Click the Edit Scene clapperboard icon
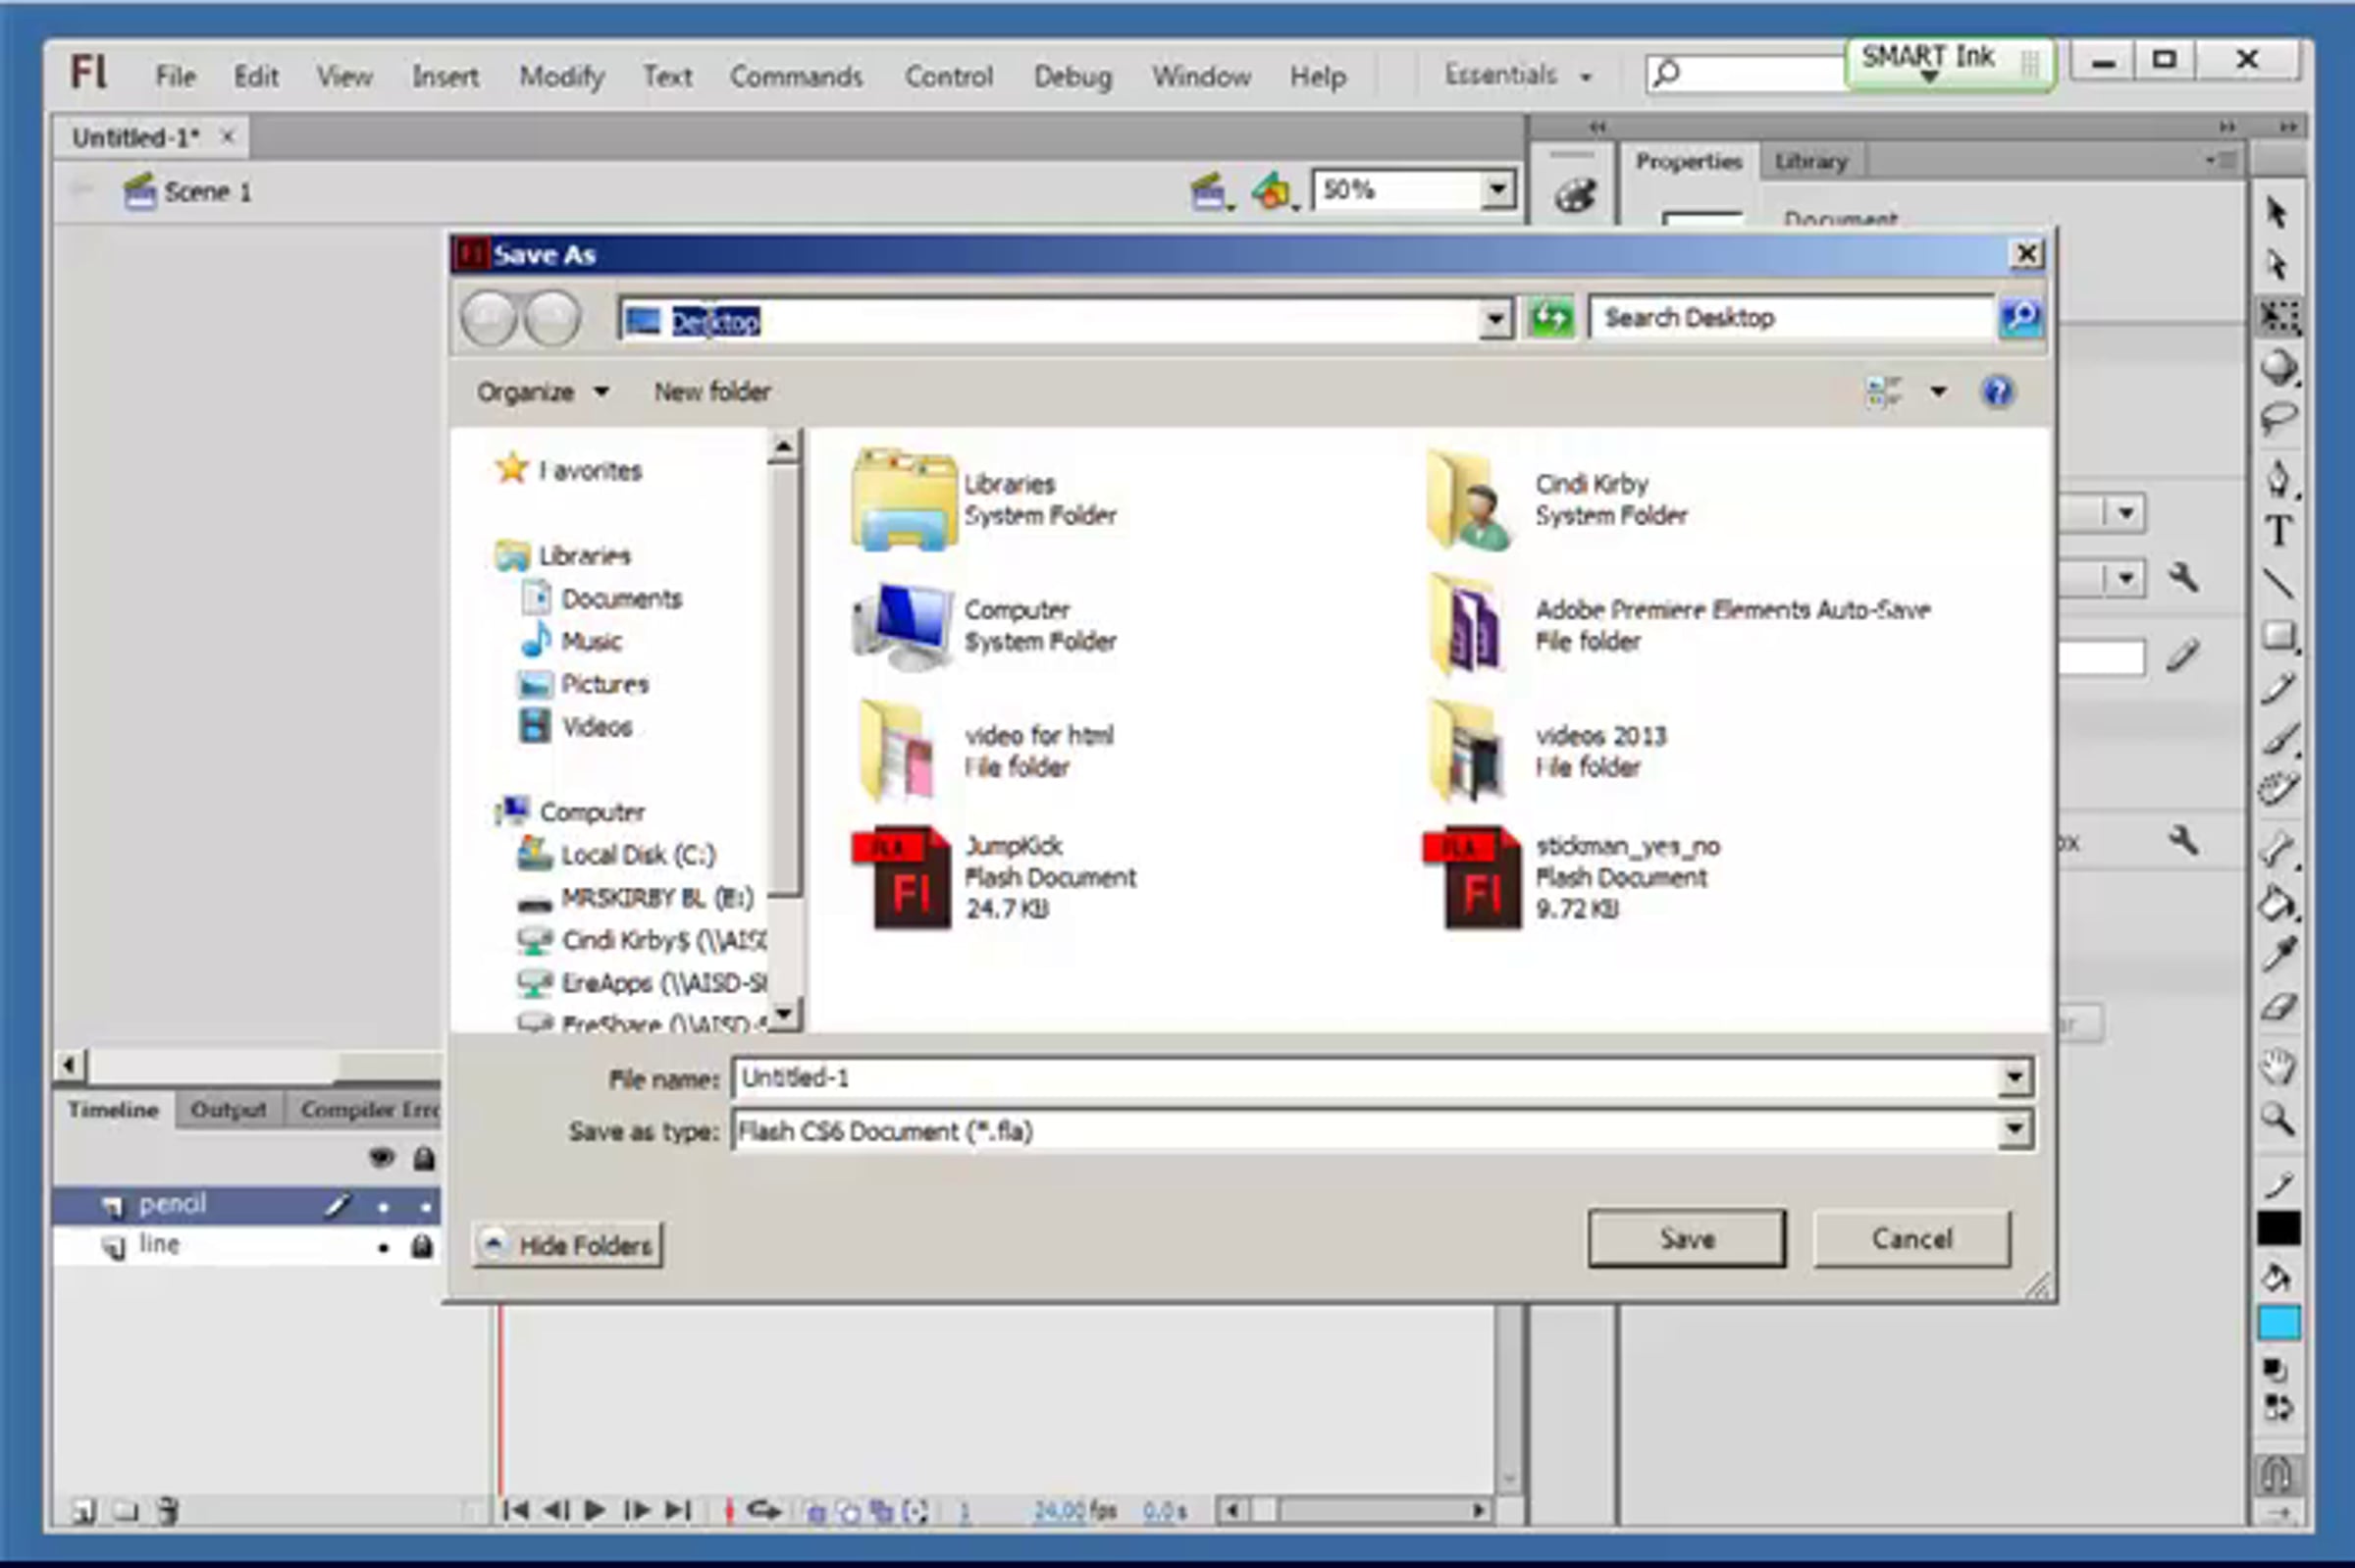 pyautogui.click(x=1210, y=190)
